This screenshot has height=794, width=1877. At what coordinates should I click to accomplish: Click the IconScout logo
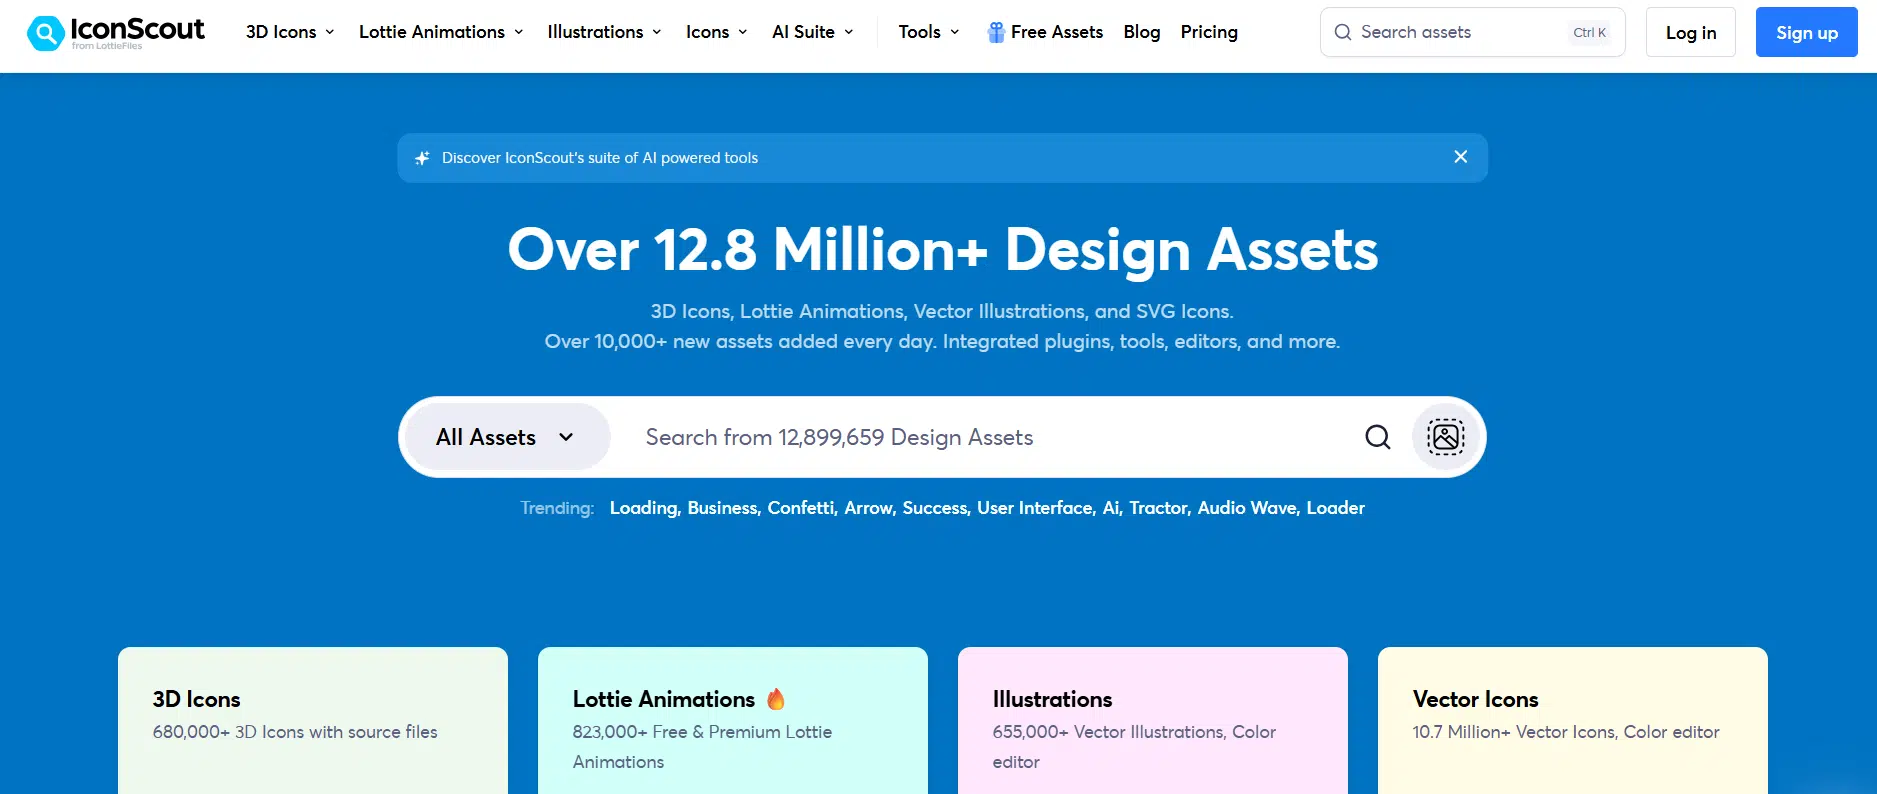[x=116, y=32]
